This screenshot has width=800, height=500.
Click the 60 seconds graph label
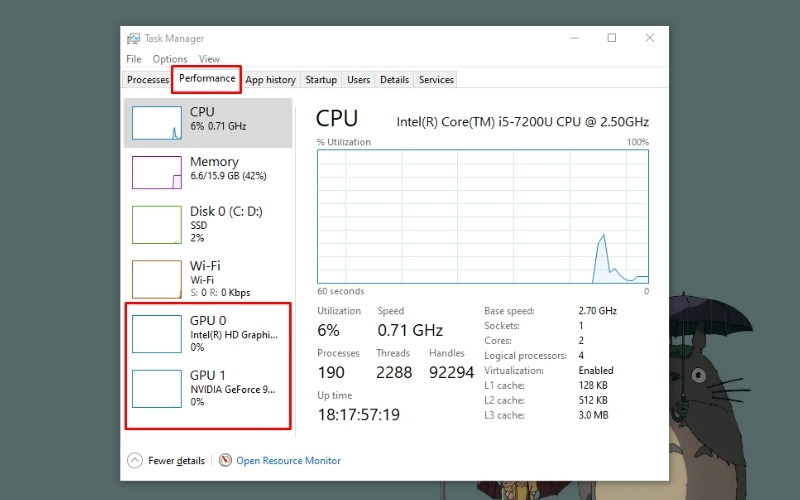pyautogui.click(x=341, y=291)
